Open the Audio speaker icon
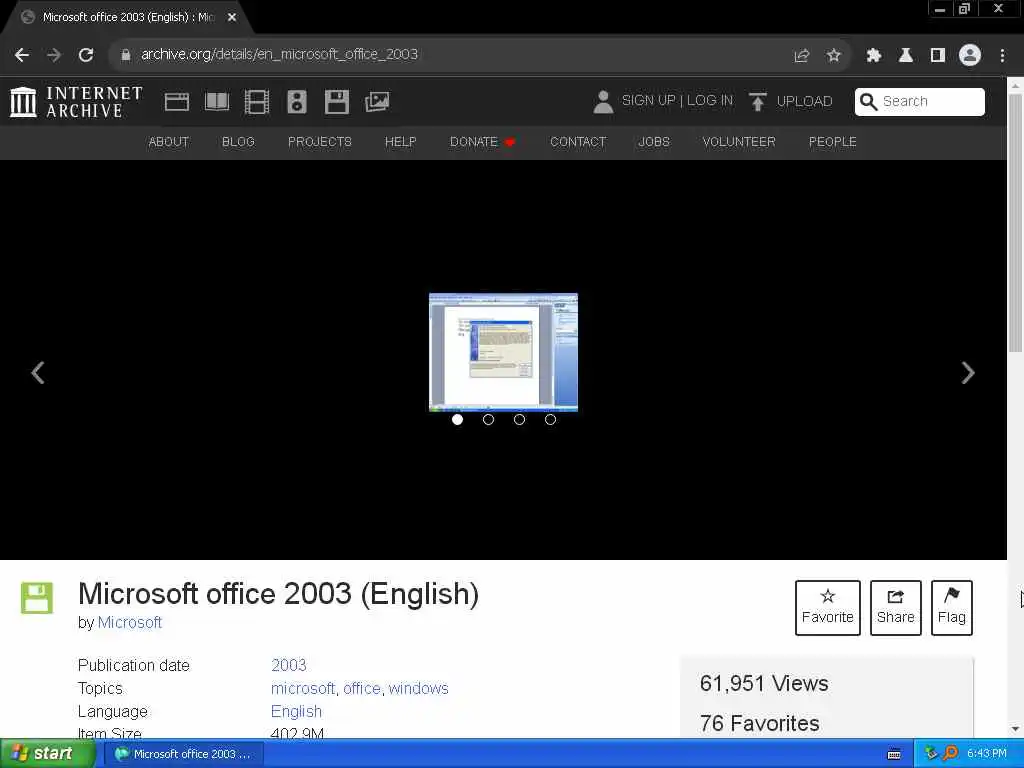The image size is (1024, 768). (x=296, y=102)
